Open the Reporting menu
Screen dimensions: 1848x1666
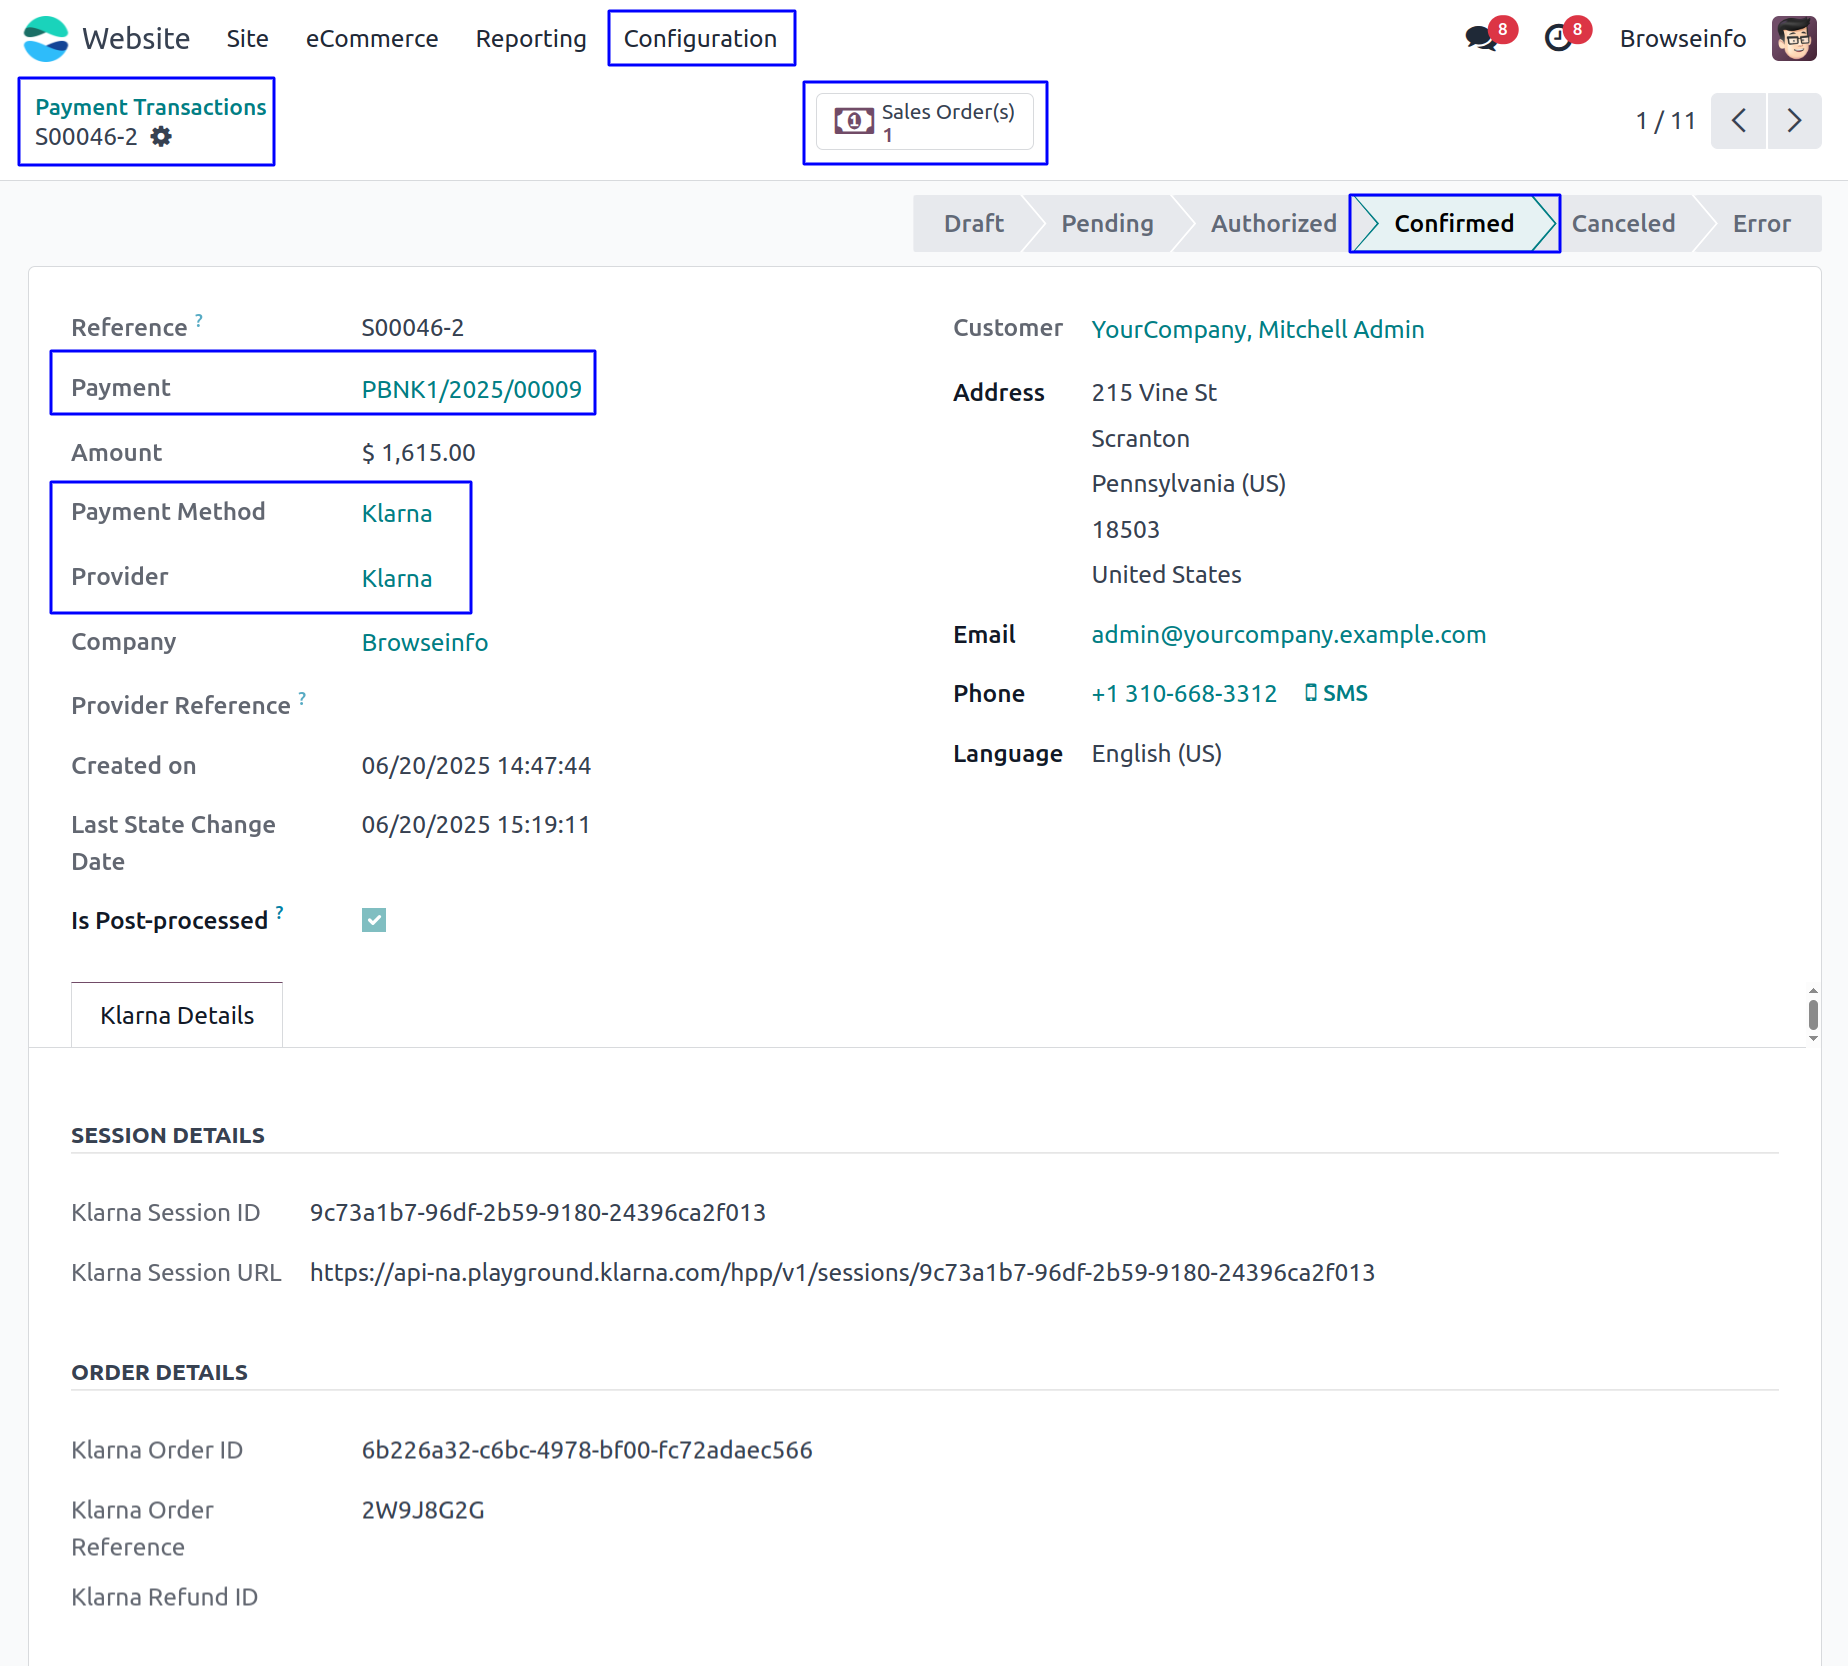point(531,39)
